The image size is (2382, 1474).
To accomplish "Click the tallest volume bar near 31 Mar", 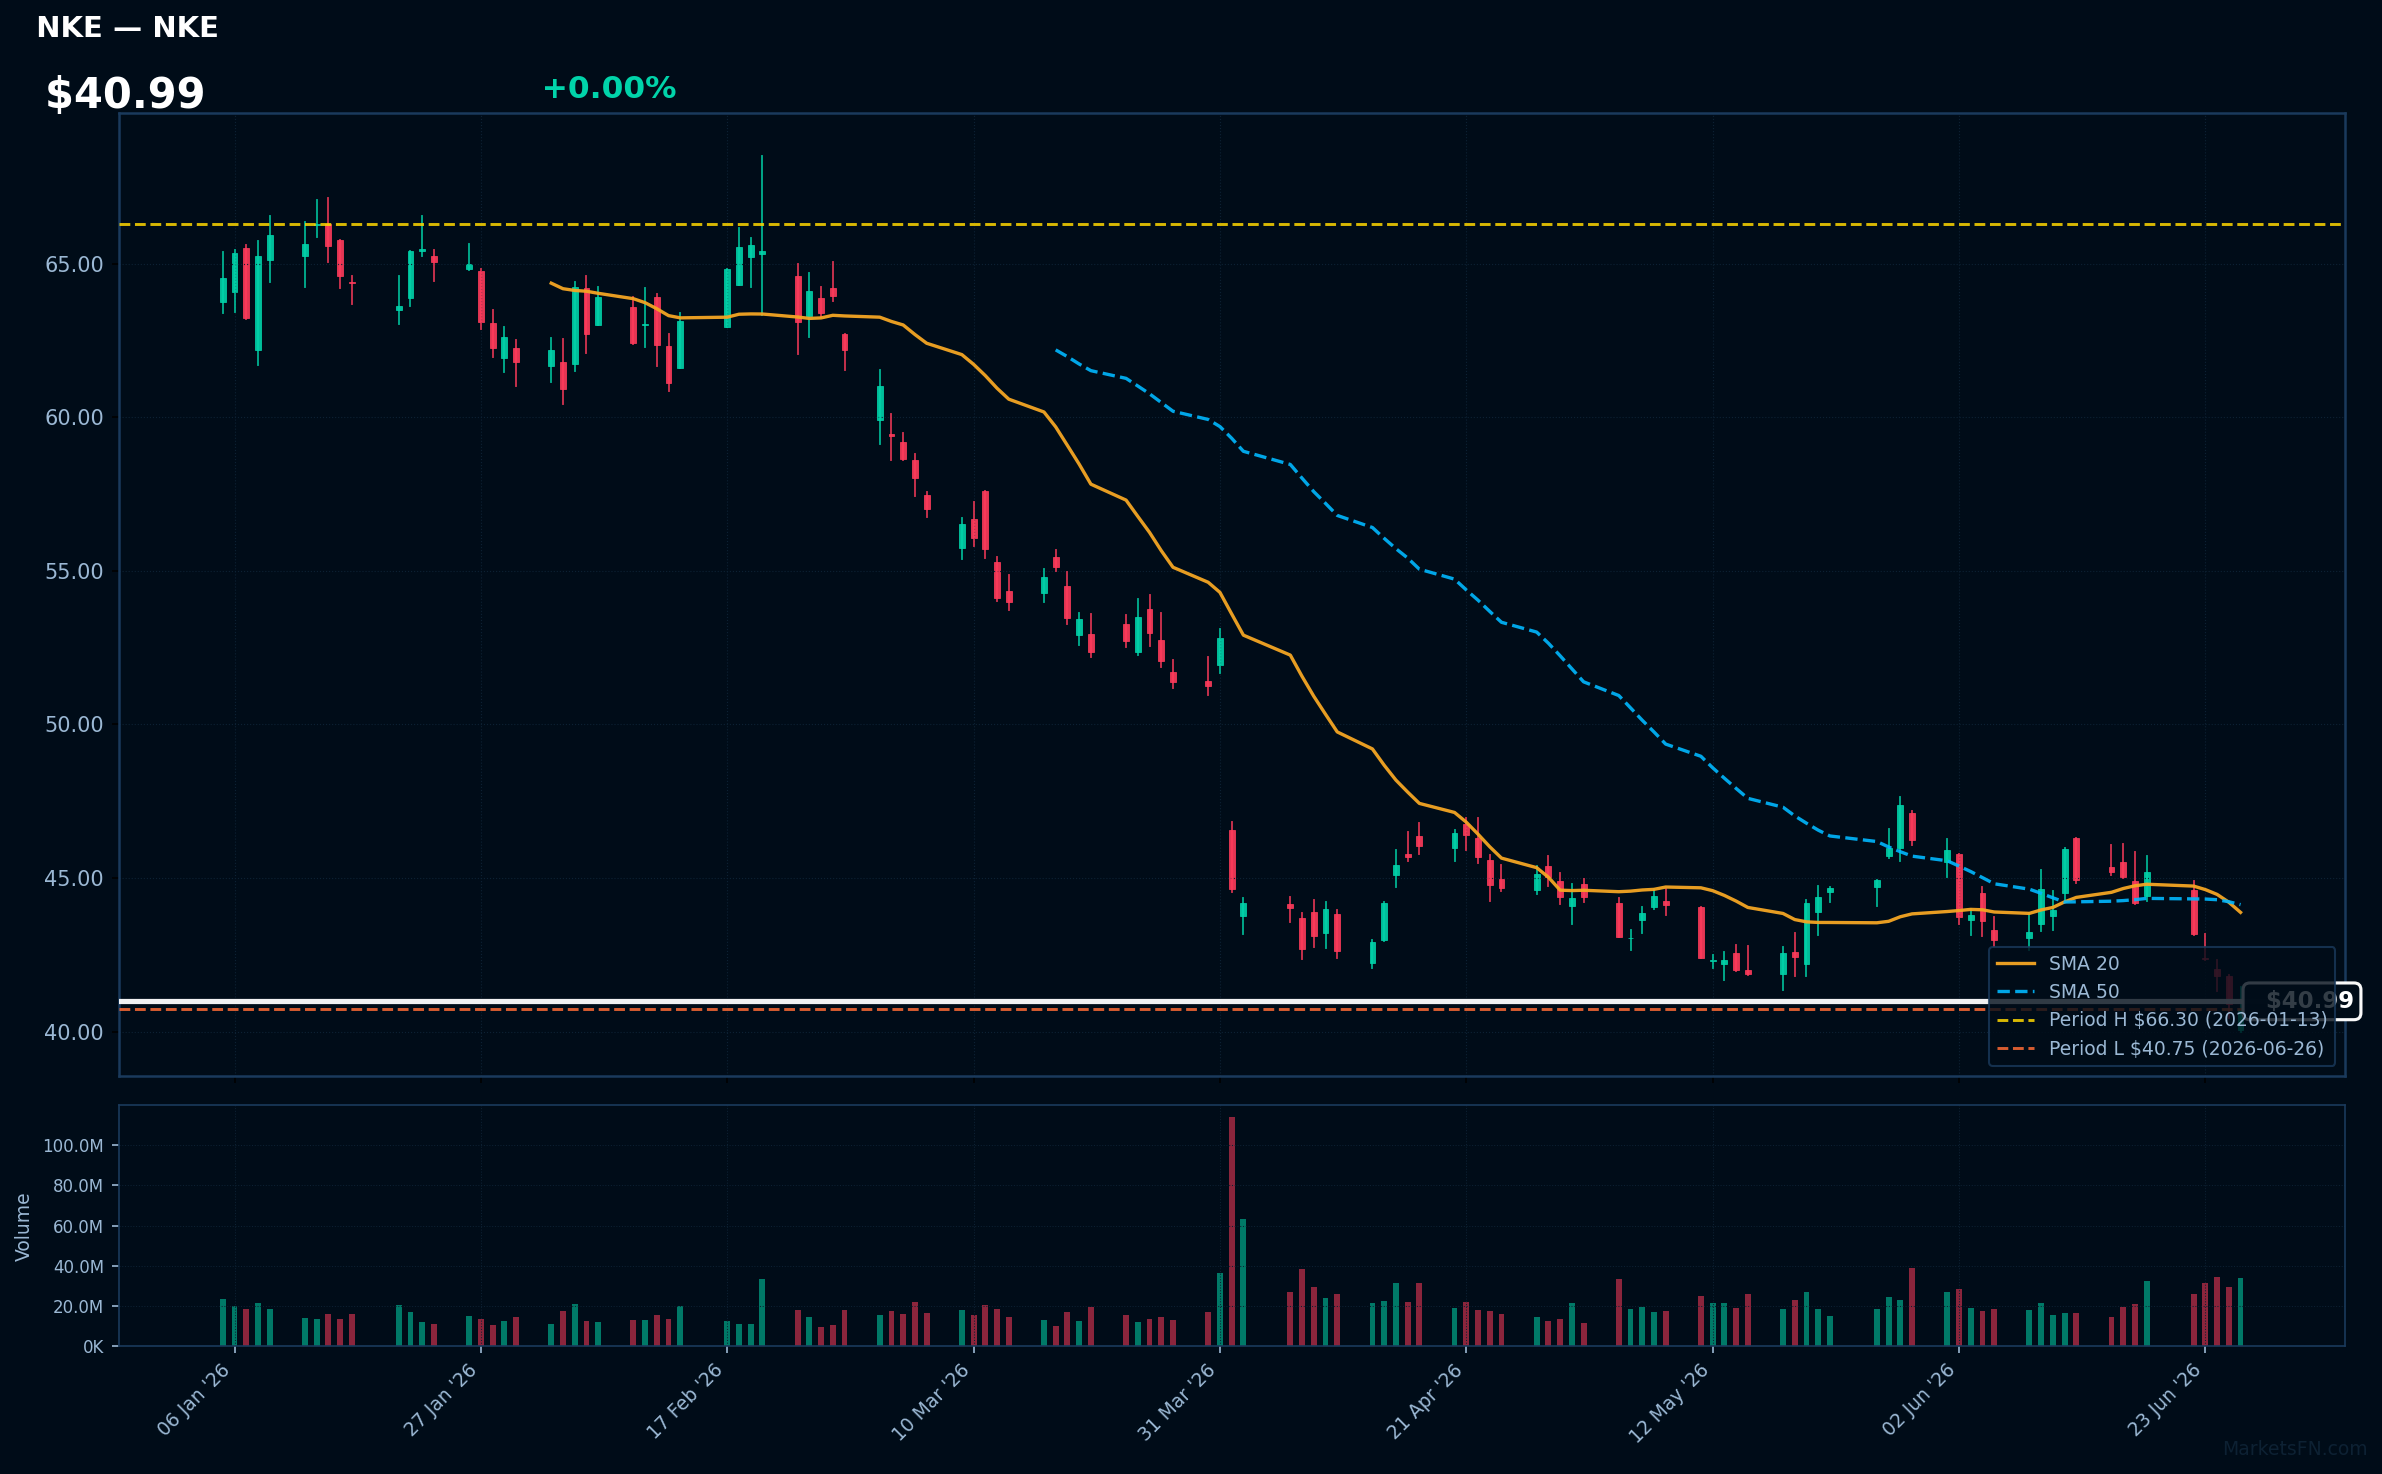I will click(1232, 1231).
